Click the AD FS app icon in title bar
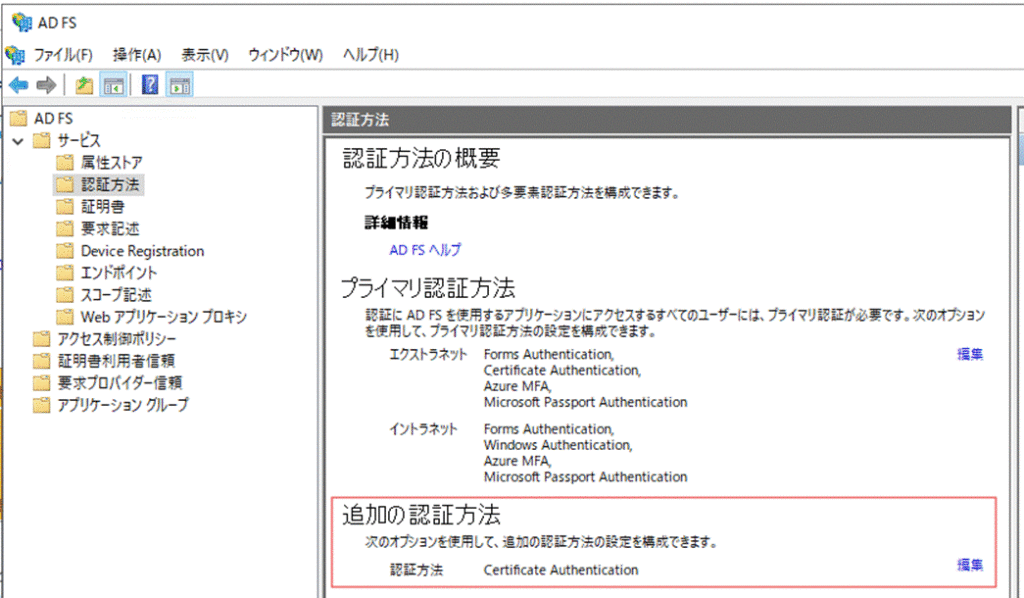This screenshot has width=1024, height=598. pyautogui.click(x=22, y=23)
